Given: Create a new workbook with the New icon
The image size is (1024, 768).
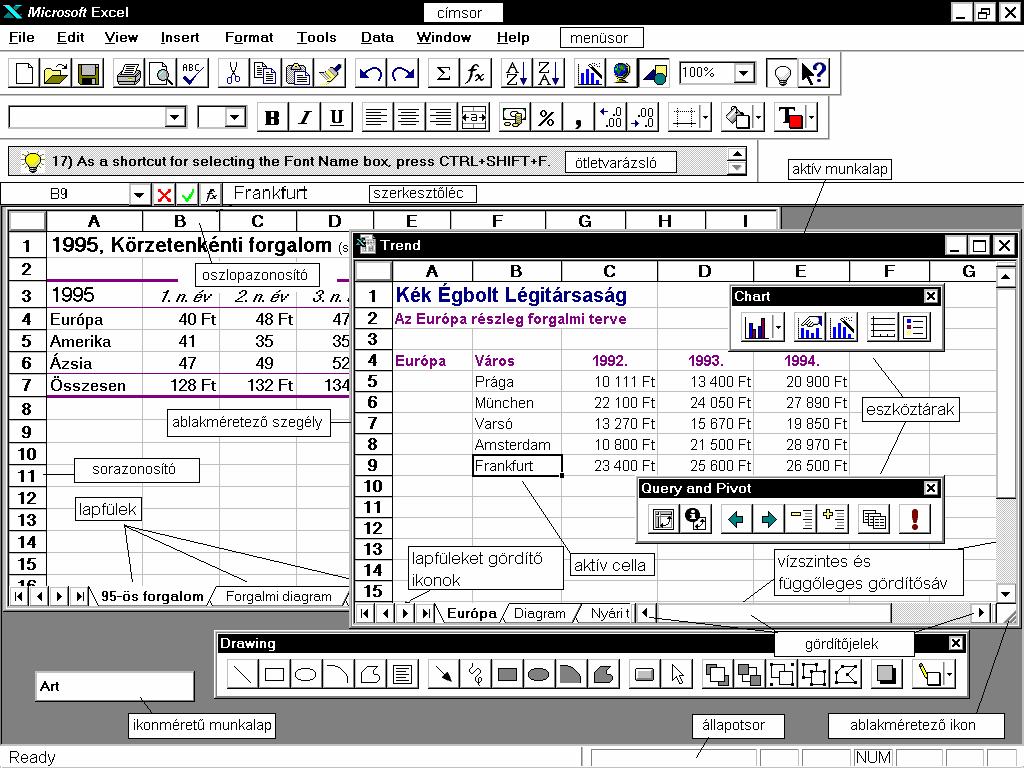Looking at the screenshot, I should point(24,73).
